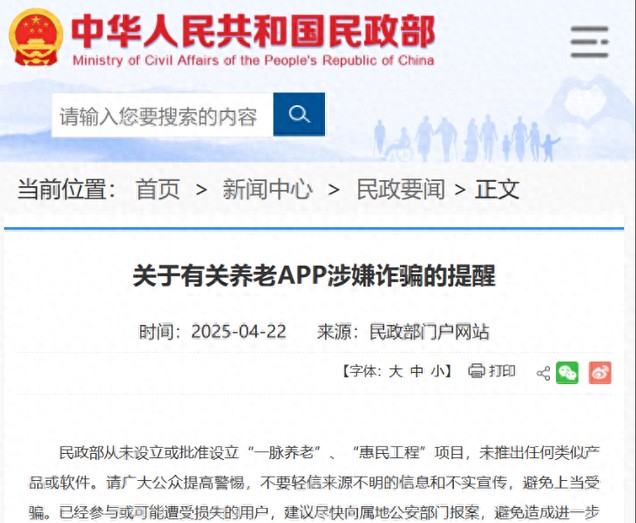Viewport: 636px width, 523px height.
Task: Click the article line starting with 民政部从未设立
Action: tap(329, 452)
